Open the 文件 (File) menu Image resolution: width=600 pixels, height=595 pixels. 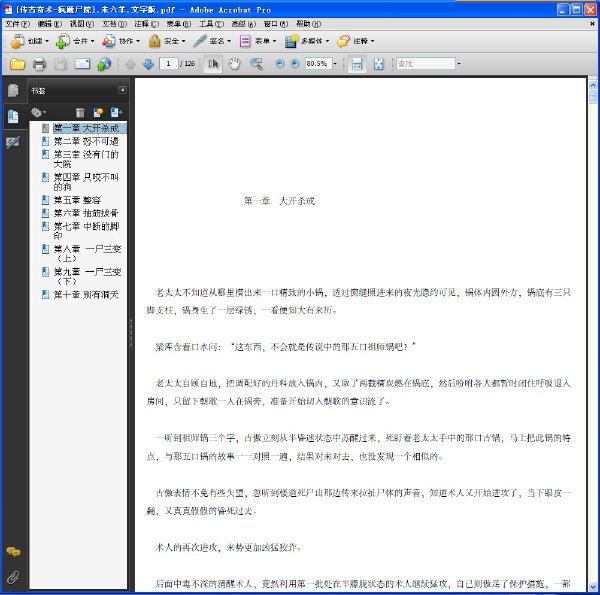(x=17, y=24)
